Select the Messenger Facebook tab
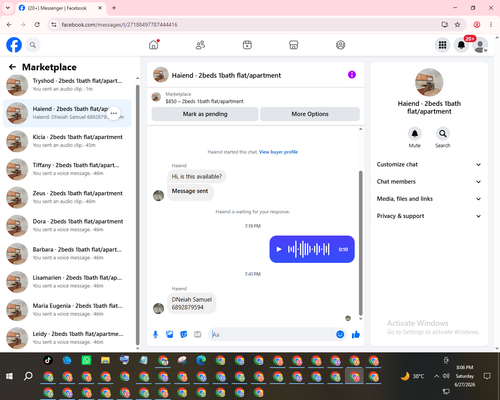Image resolution: width=500 pixels, height=400 pixels. tap(61, 8)
